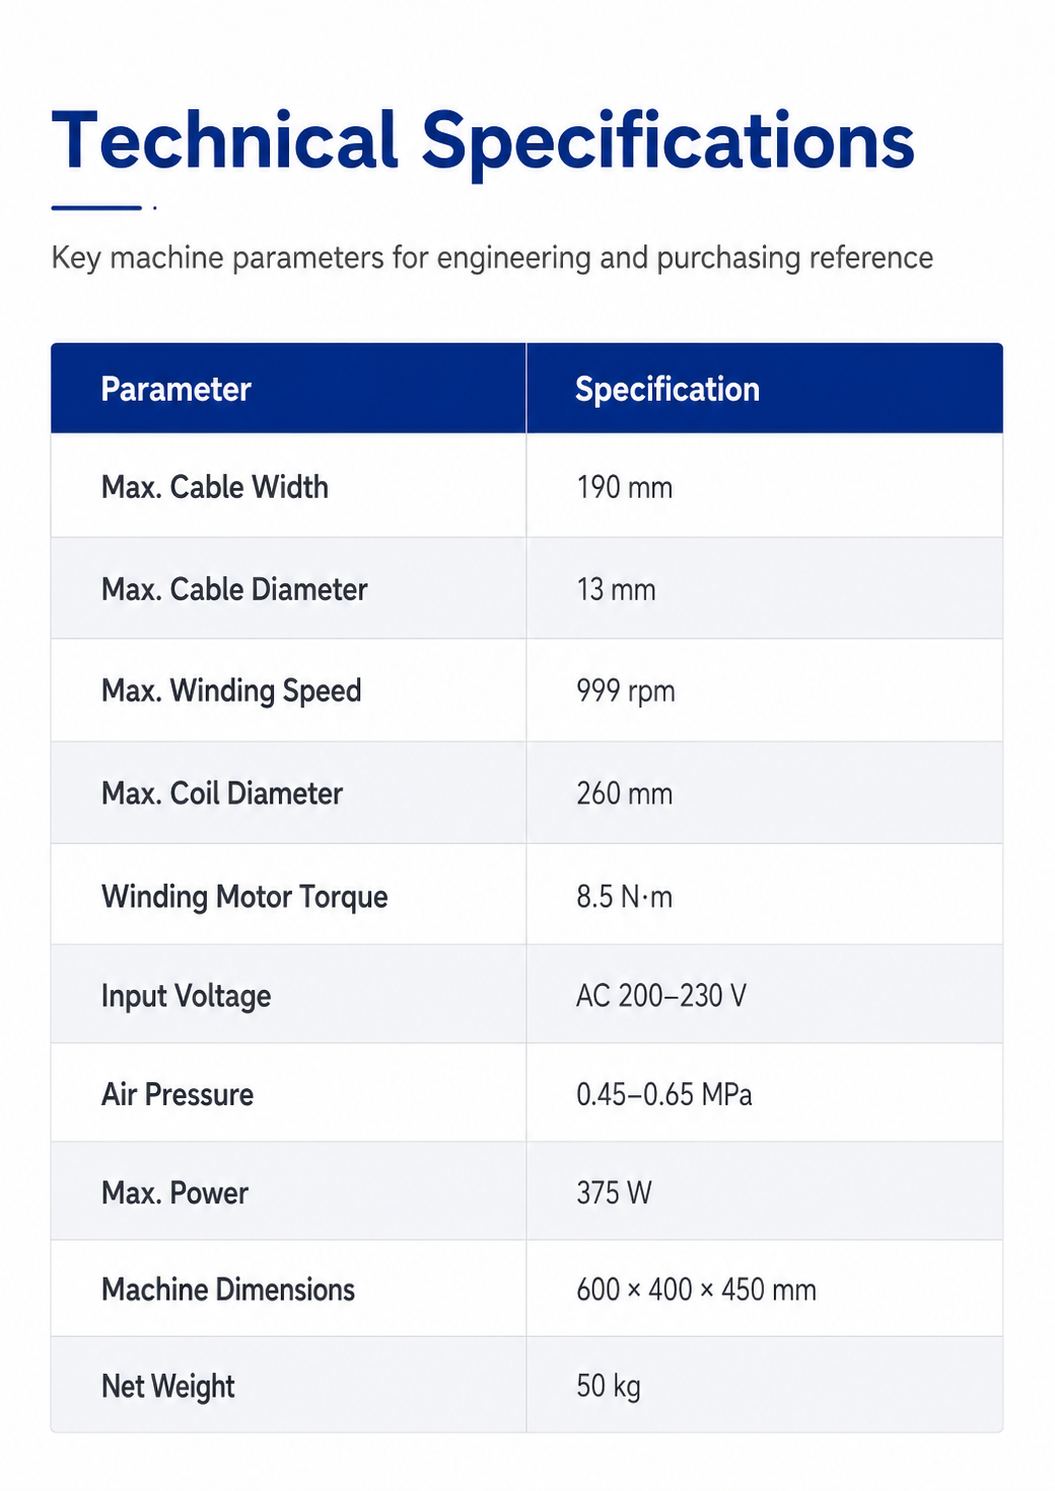1055x1491 pixels.
Task: Click the AC 200–230 V value
Action: coord(661,996)
